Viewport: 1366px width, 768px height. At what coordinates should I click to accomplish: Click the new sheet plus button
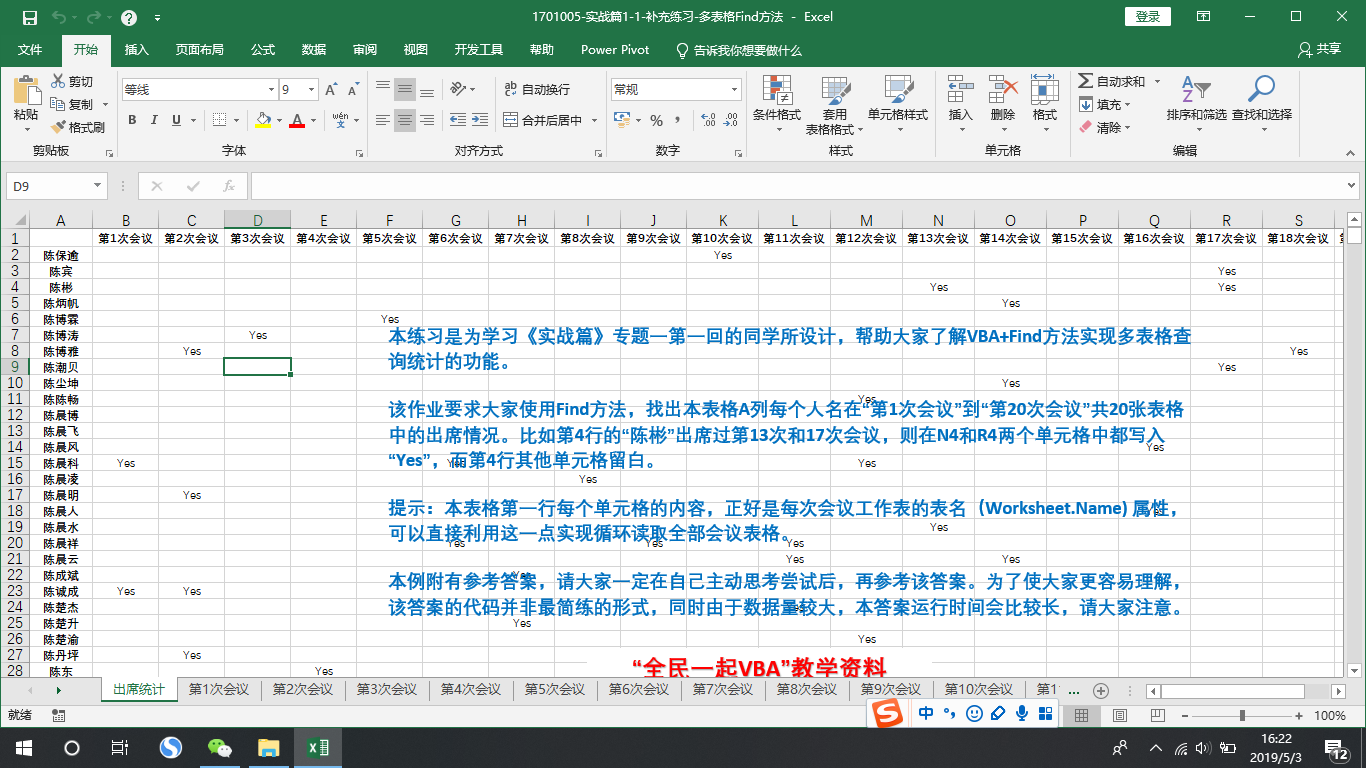pos(1101,690)
